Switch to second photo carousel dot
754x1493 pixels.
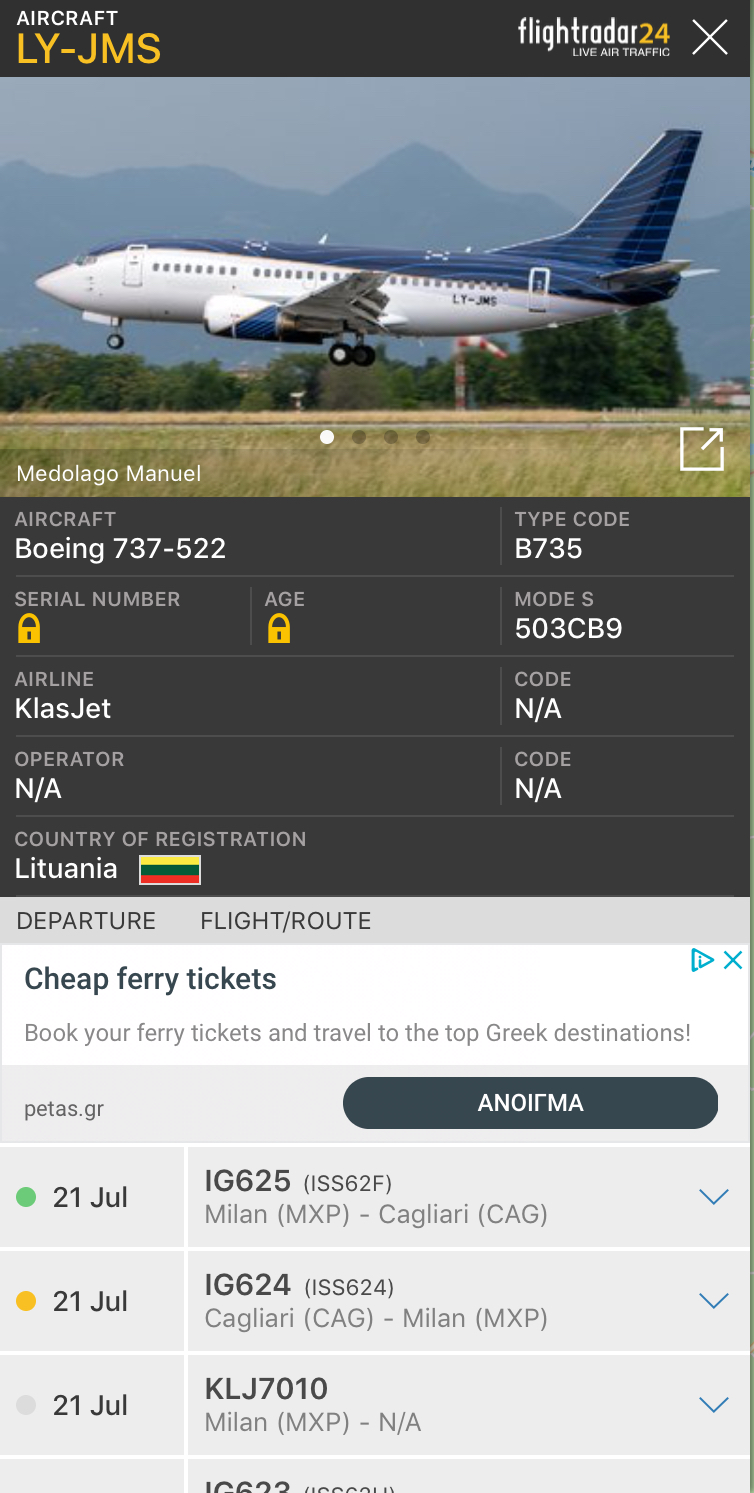tap(359, 437)
